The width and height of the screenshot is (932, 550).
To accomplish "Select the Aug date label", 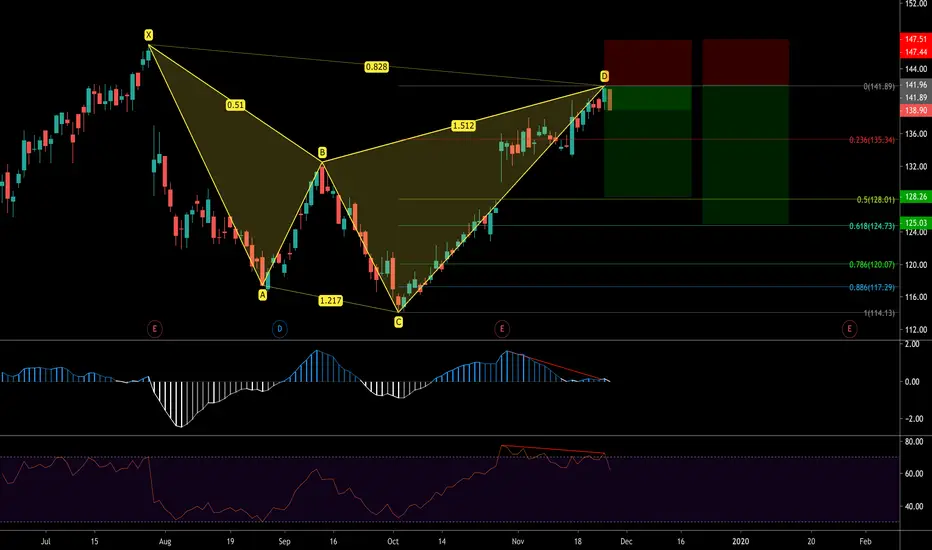I will 165,542.
